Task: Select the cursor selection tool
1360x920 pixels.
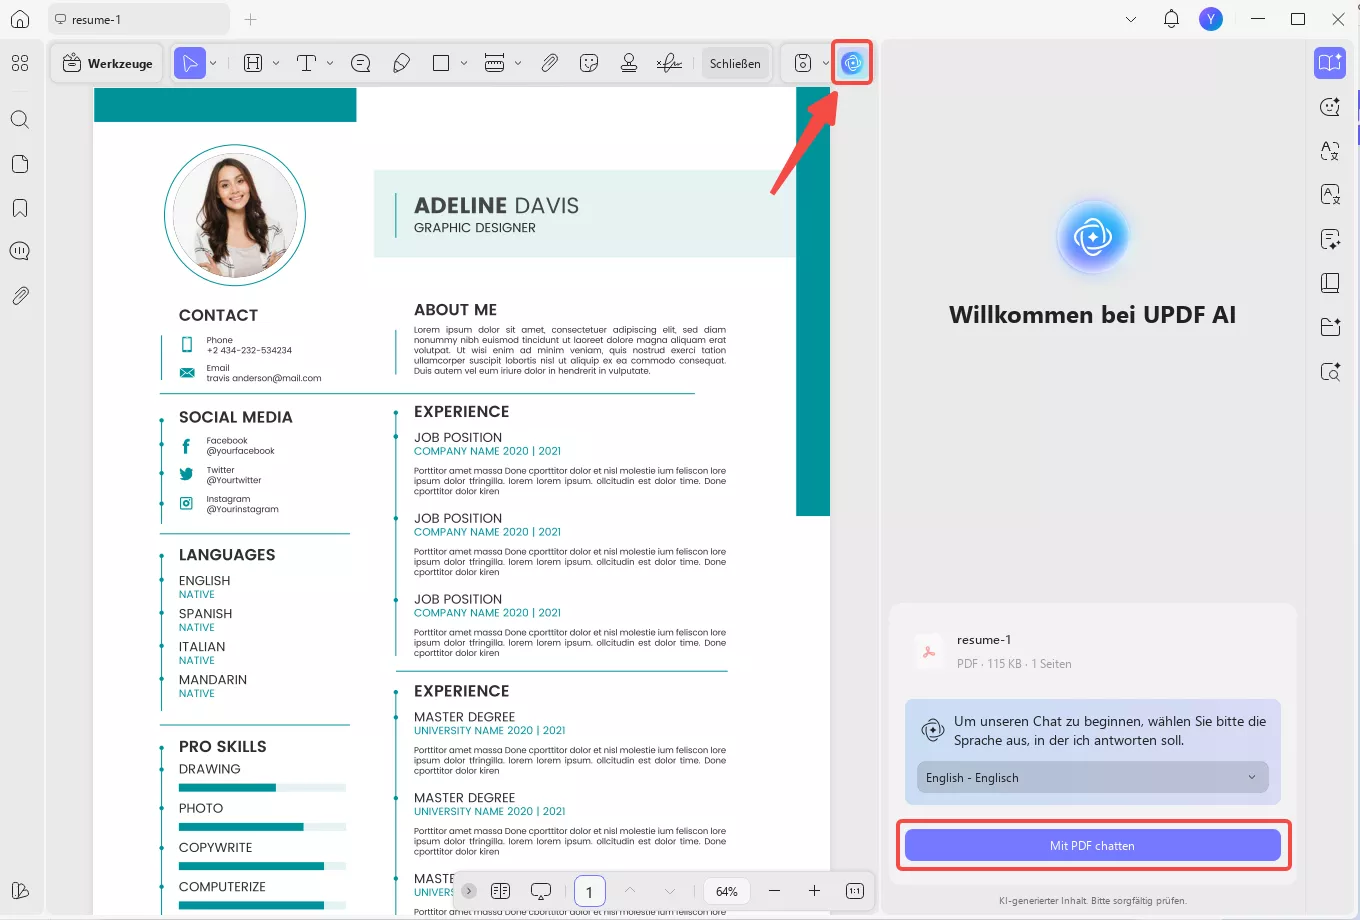Action: 189,63
